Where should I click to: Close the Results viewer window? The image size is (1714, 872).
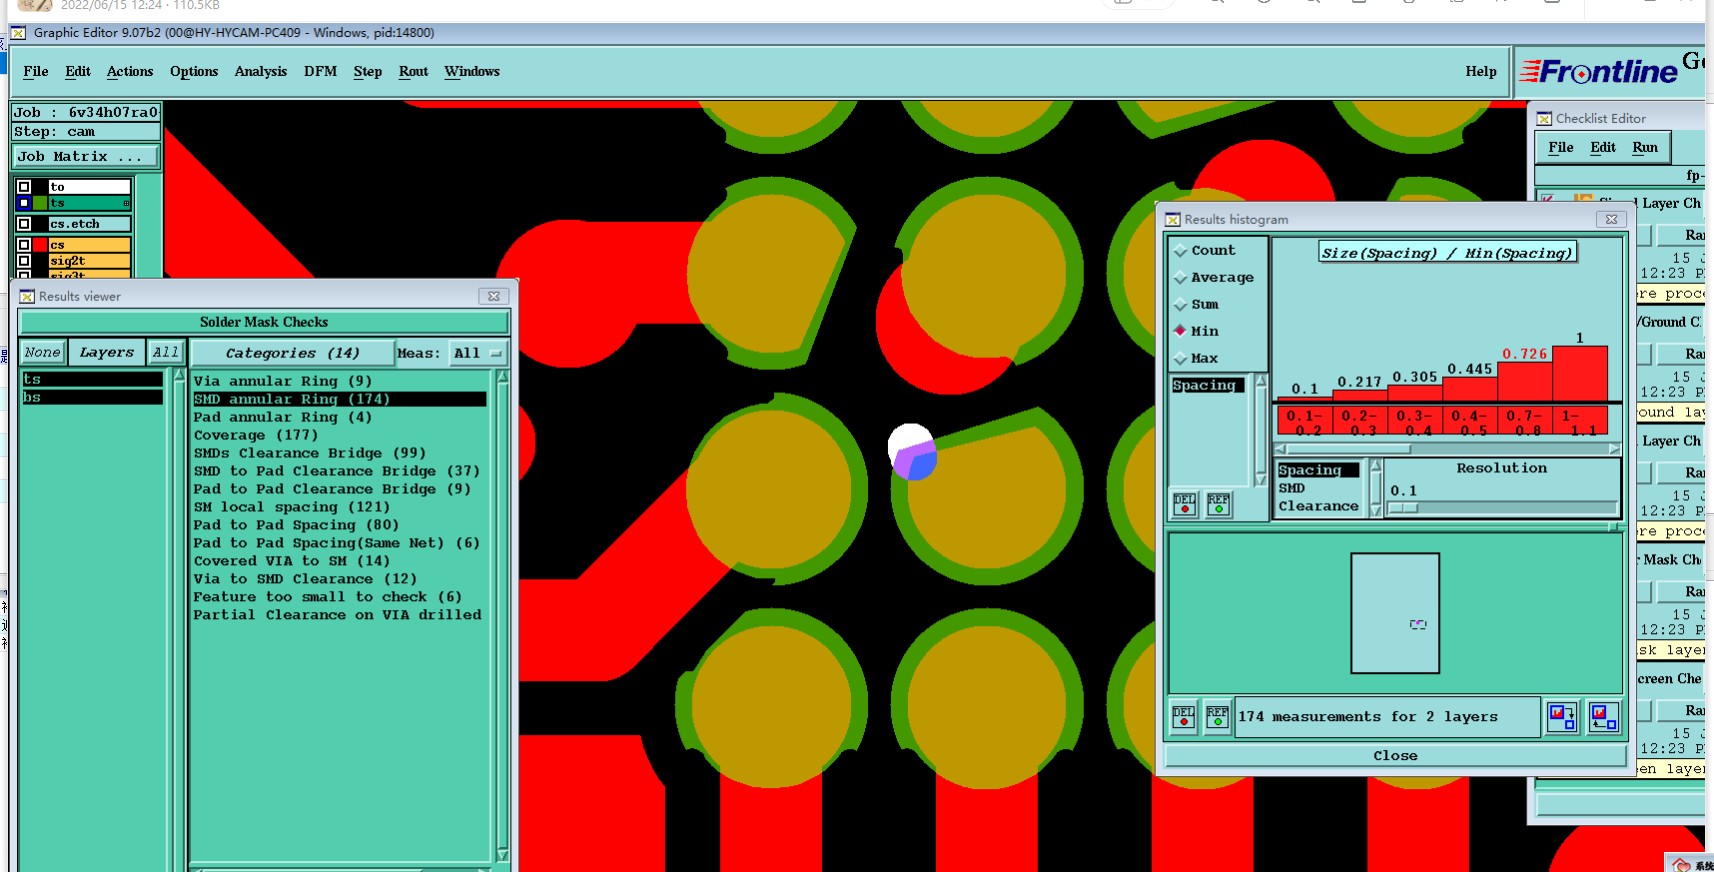(494, 297)
